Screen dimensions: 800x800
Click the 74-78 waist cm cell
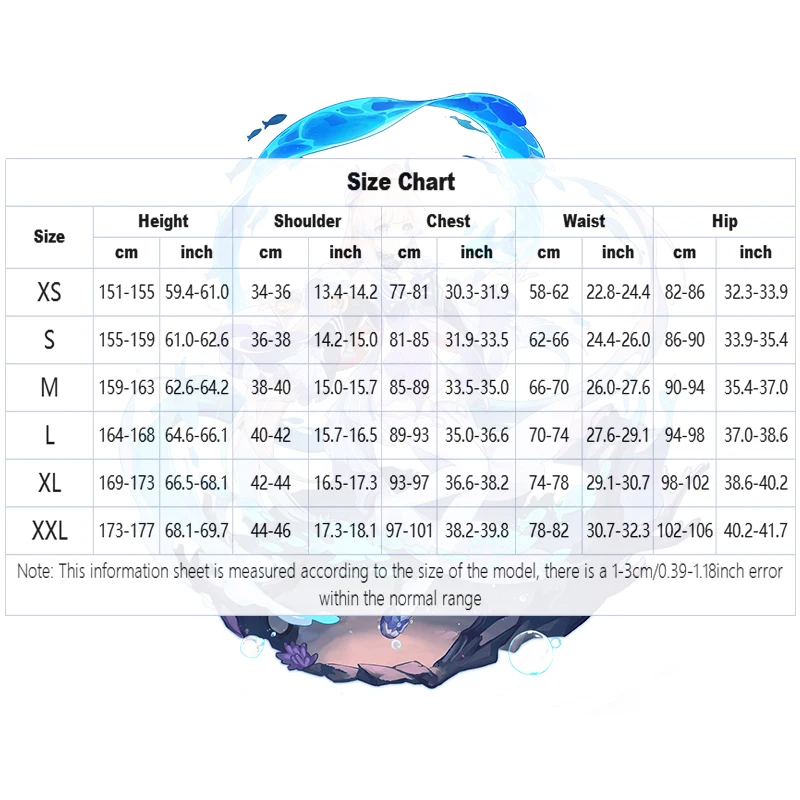pos(548,483)
